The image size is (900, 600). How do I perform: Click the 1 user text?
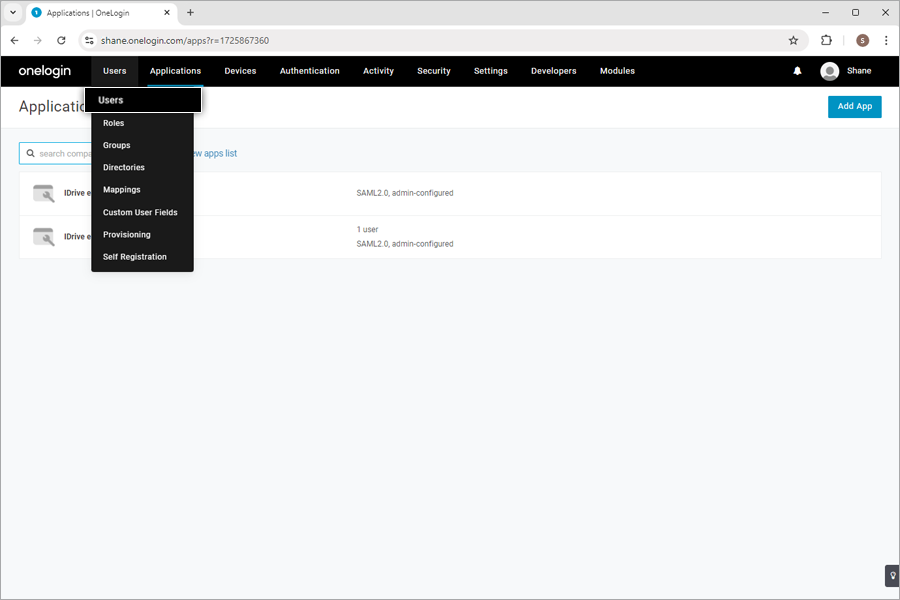(367, 229)
